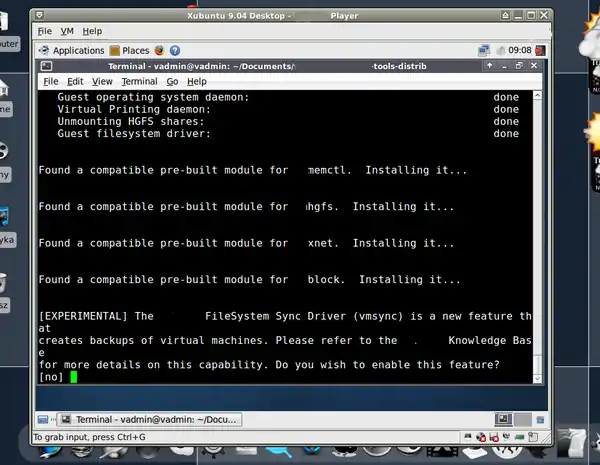Open the Edit menu in terminal

(x=76, y=81)
